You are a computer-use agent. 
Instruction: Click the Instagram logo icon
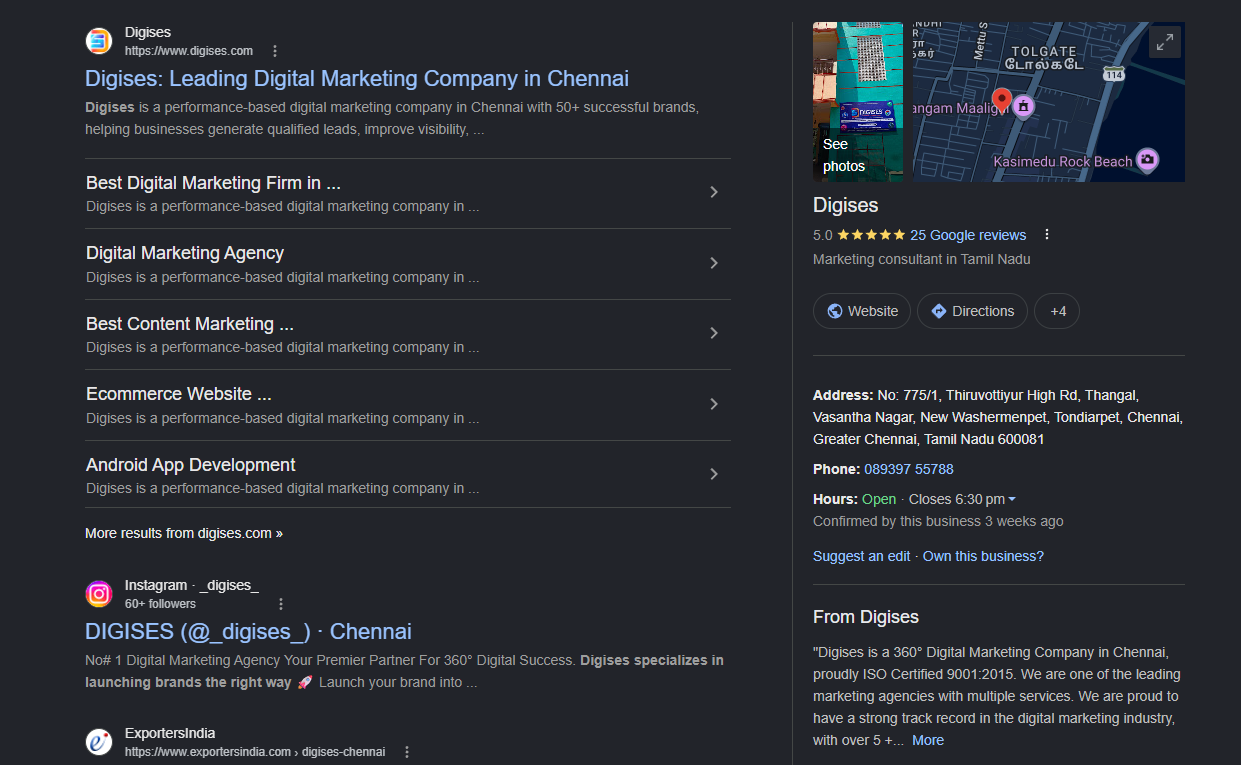pyautogui.click(x=99, y=594)
